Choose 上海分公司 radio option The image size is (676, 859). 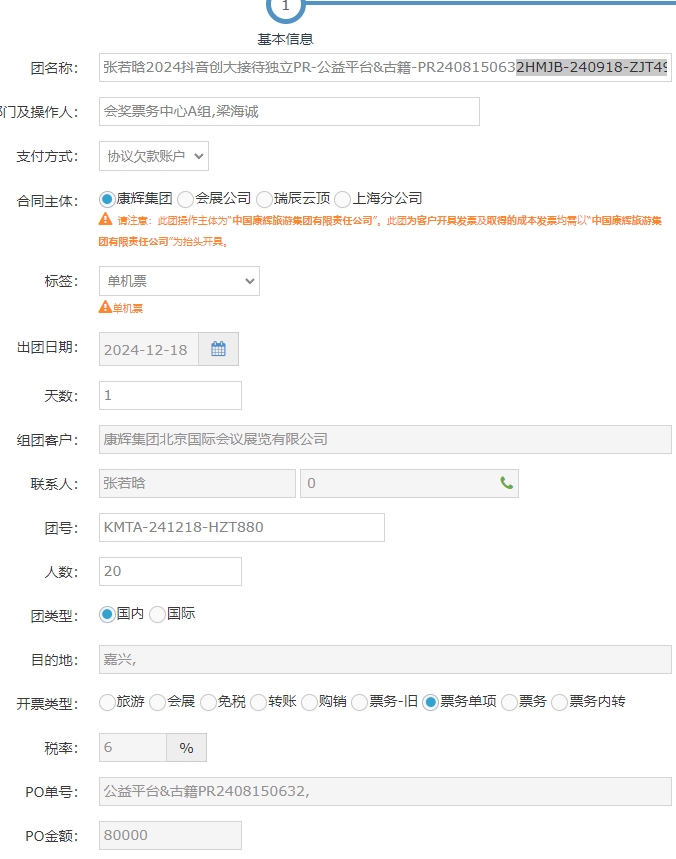point(343,199)
